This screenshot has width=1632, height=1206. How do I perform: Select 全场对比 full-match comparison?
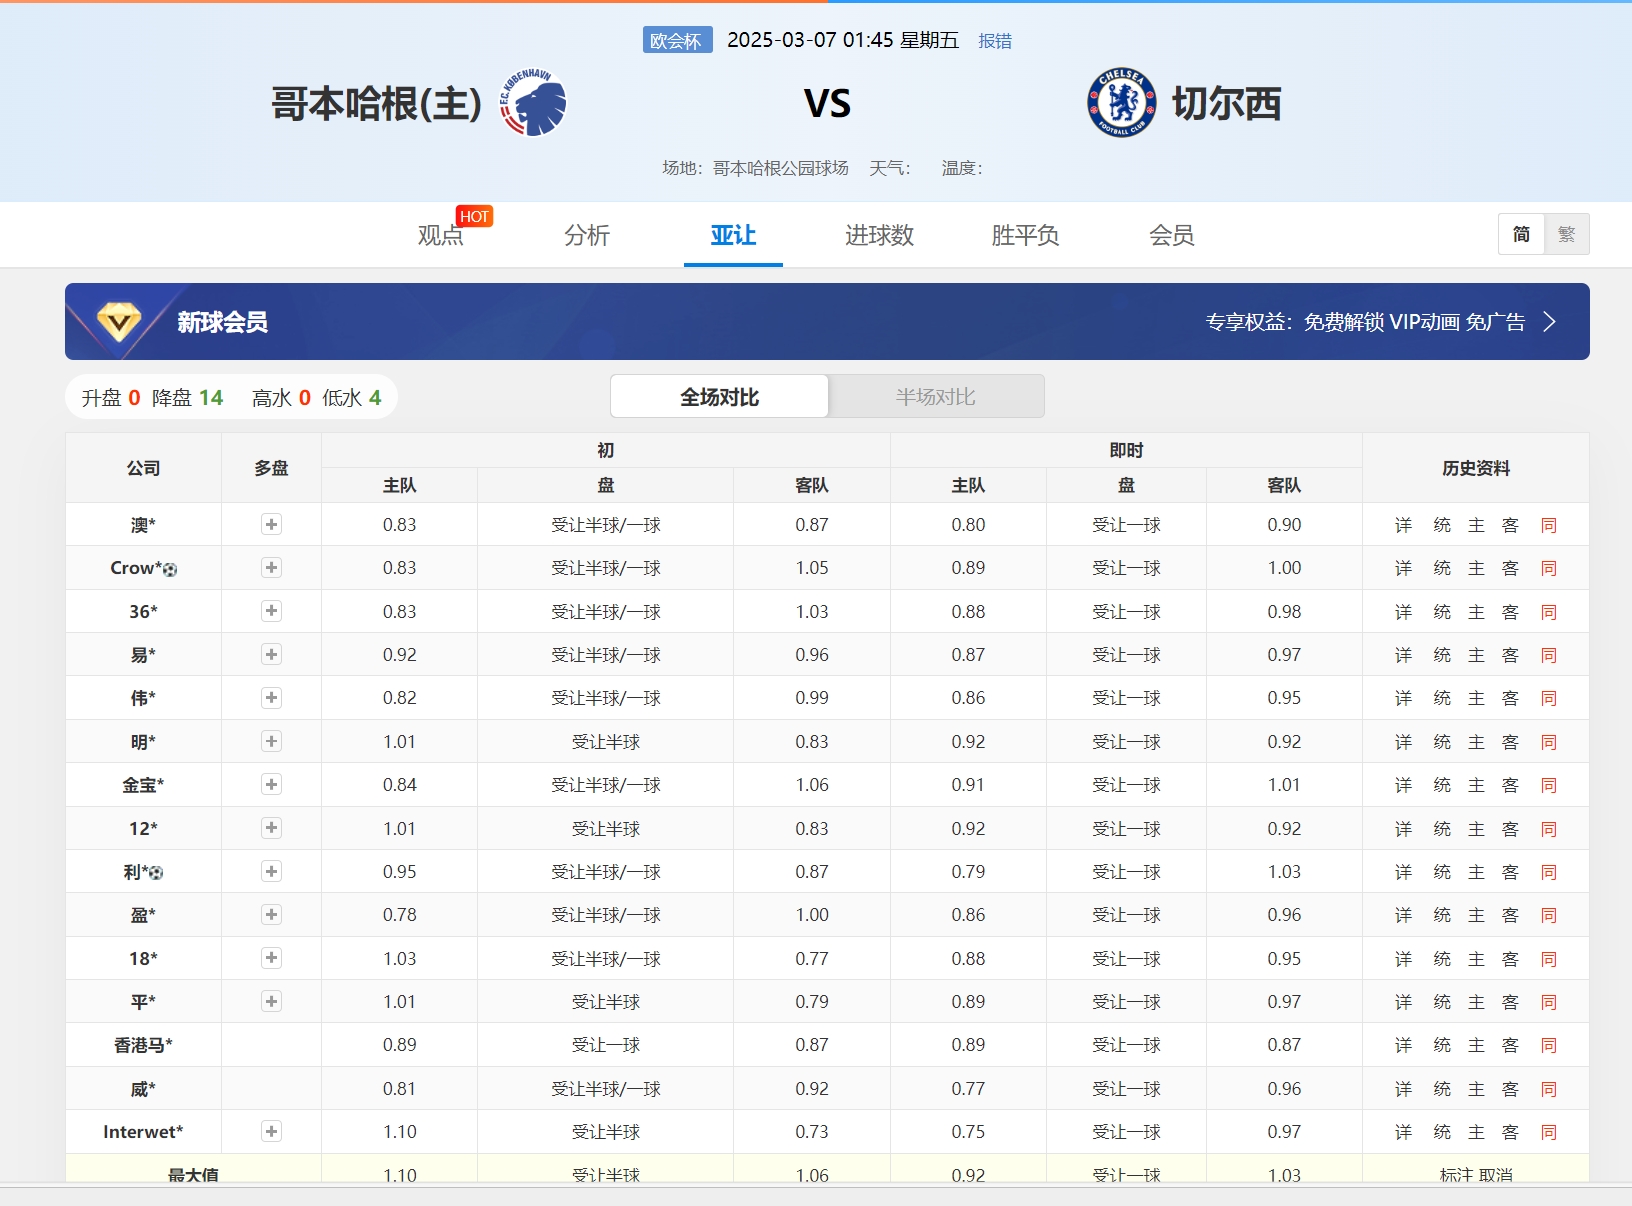(x=719, y=397)
